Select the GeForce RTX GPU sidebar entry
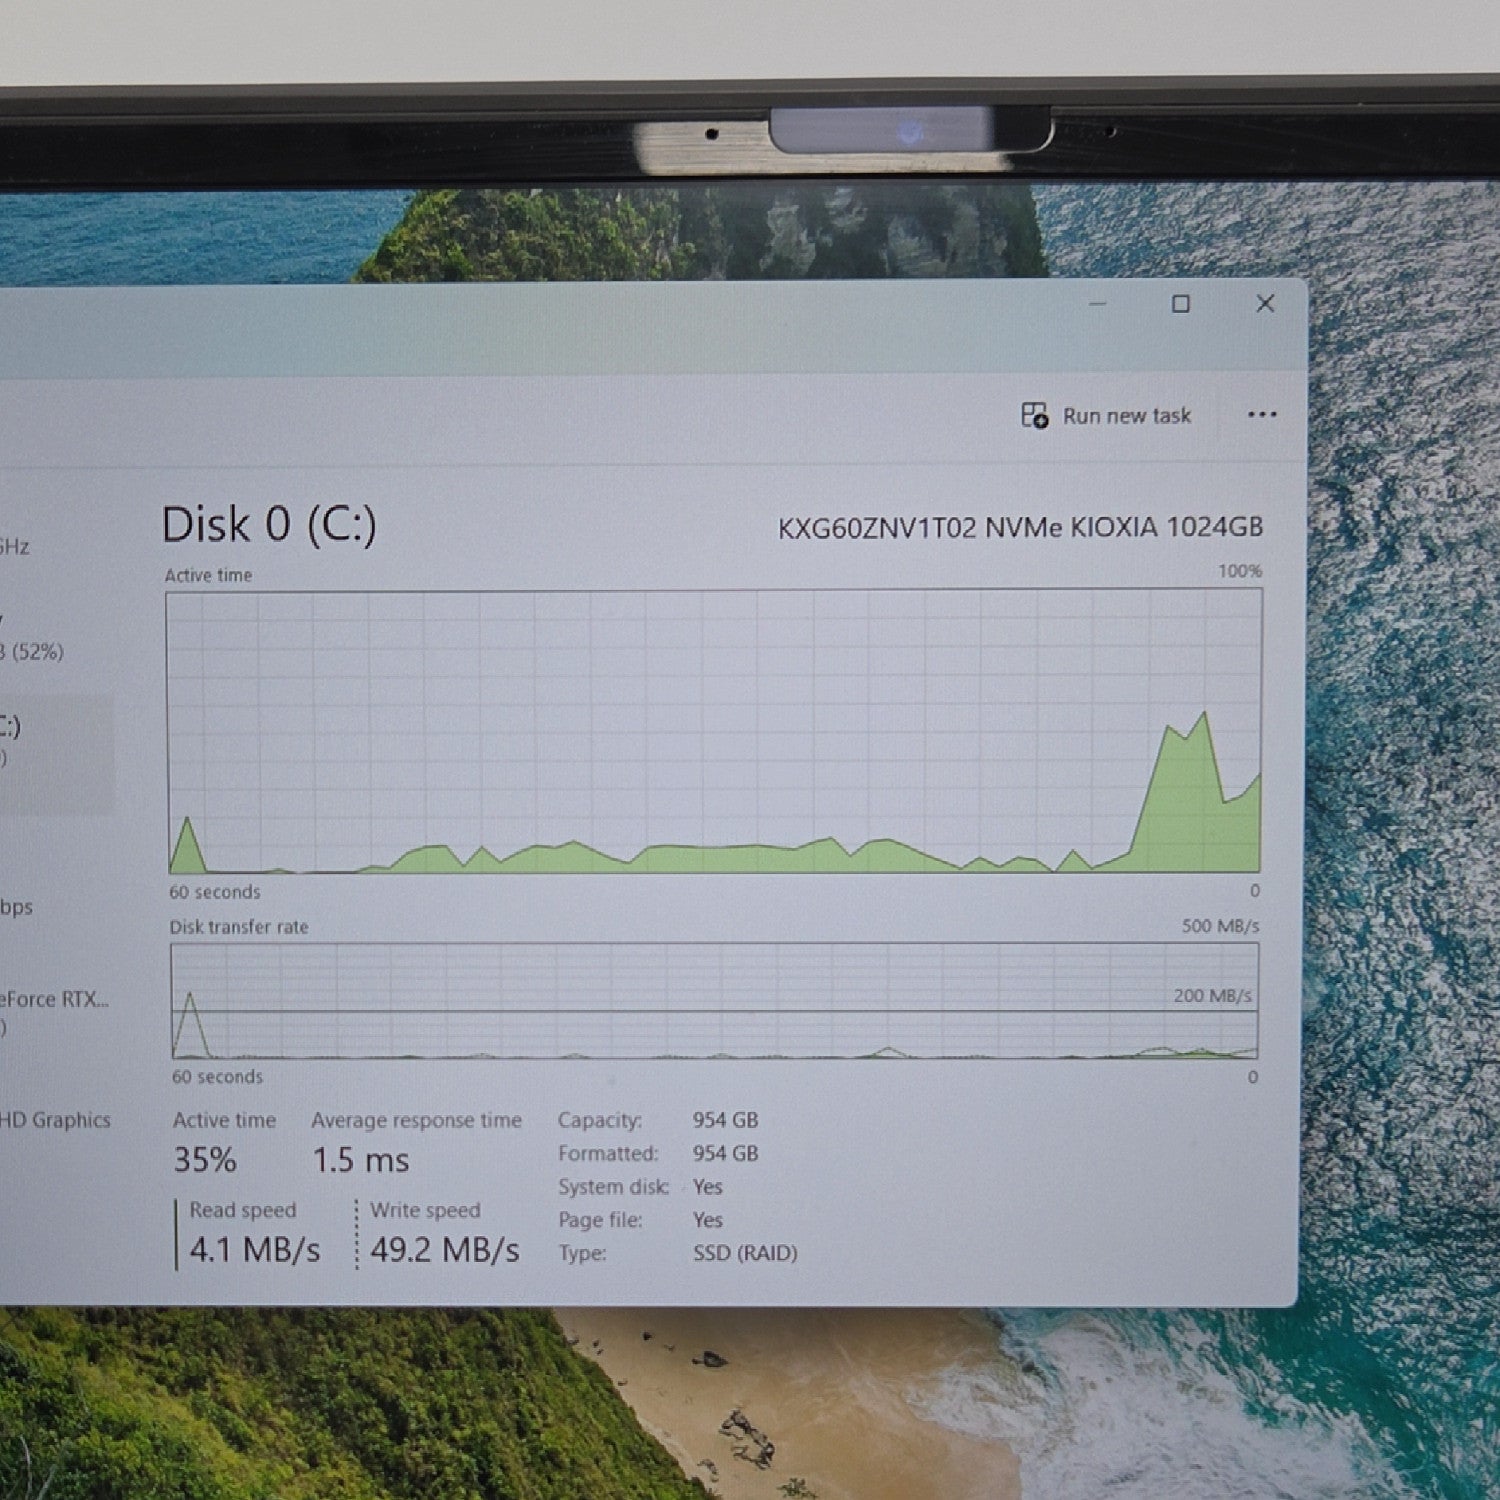1500x1500 pixels. 55,1011
